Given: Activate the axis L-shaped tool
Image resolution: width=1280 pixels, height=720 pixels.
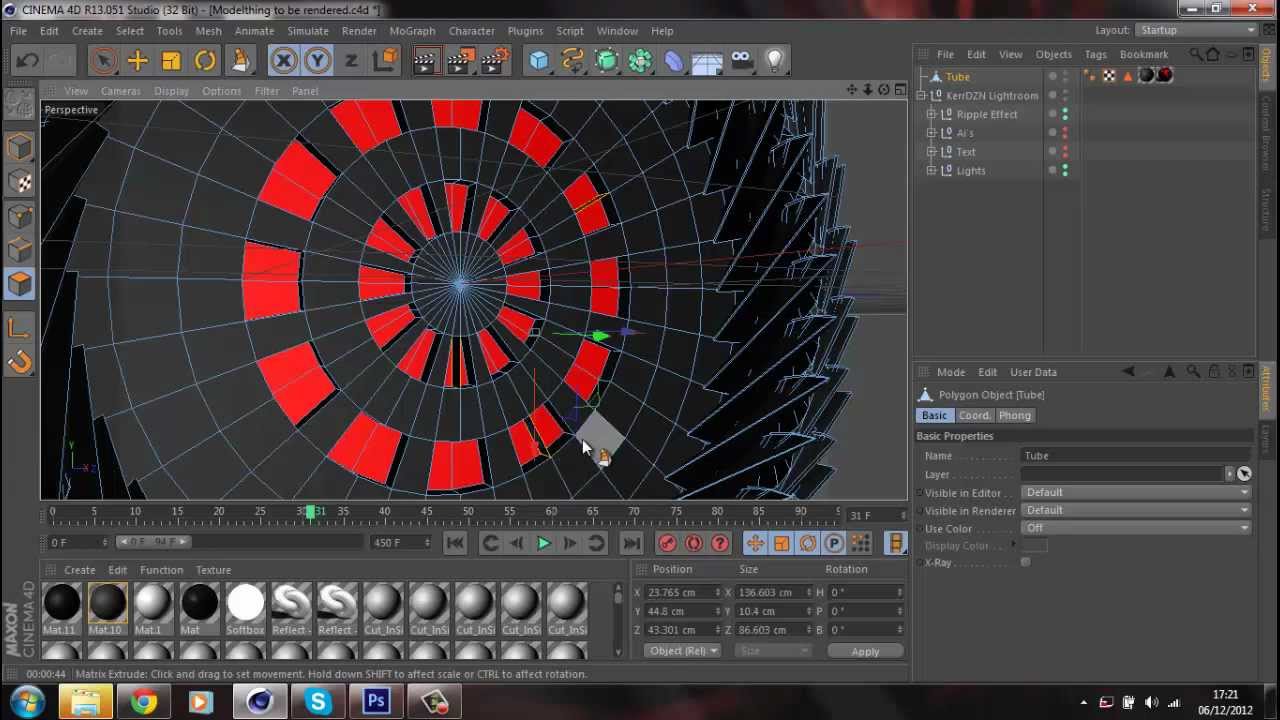Looking at the screenshot, I should point(19,328).
